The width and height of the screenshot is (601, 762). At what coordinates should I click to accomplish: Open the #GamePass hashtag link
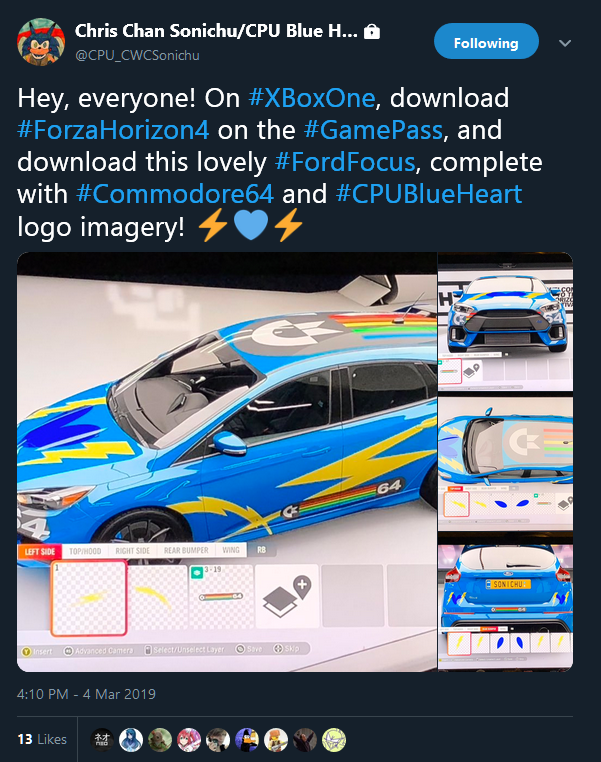pyautogui.click(x=373, y=130)
